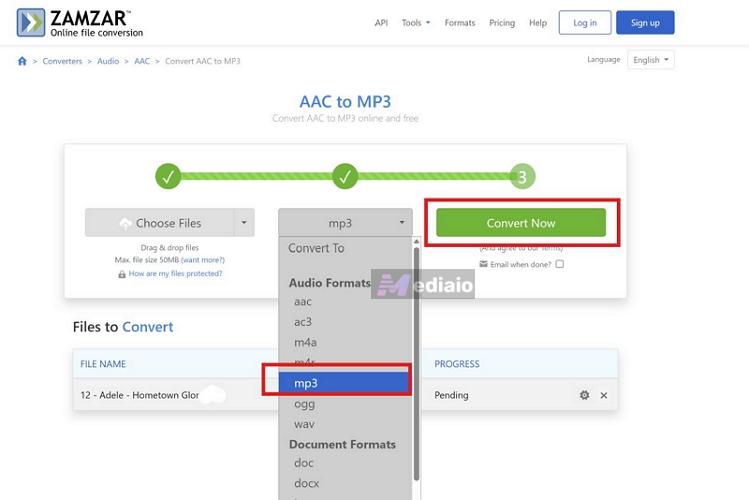Enable 'Email when done?' checkbox
The height and width of the screenshot is (500, 749).
(x=560, y=264)
